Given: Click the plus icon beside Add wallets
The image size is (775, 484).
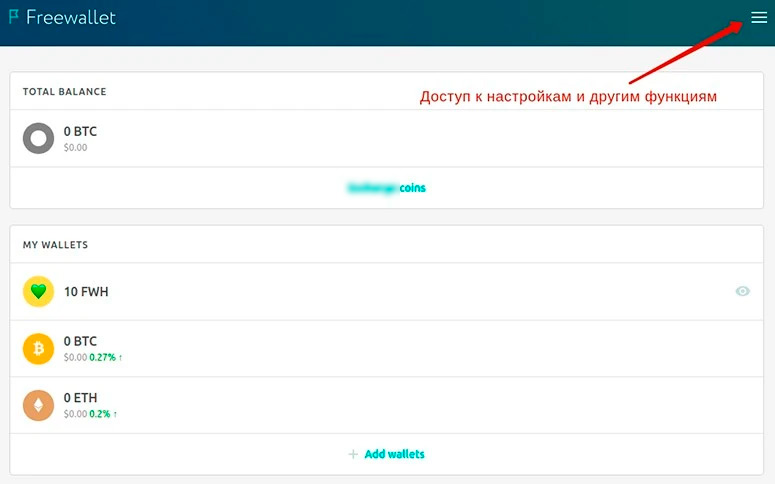Looking at the screenshot, I should 353,454.
